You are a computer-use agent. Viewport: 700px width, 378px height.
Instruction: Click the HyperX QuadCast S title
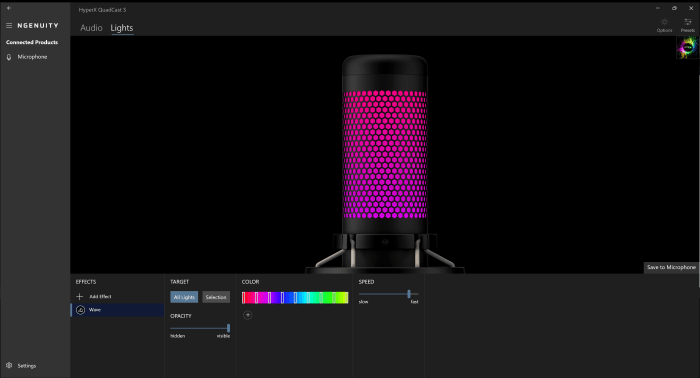[x=102, y=10]
